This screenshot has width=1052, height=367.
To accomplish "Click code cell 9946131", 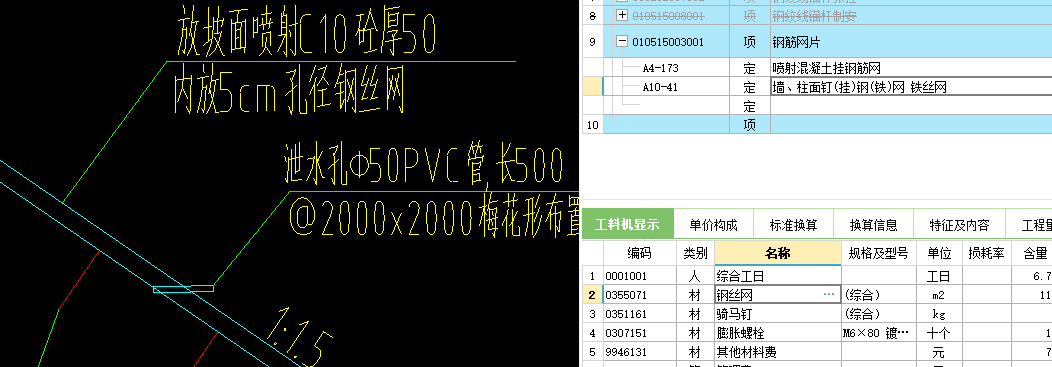I will tap(639, 352).
